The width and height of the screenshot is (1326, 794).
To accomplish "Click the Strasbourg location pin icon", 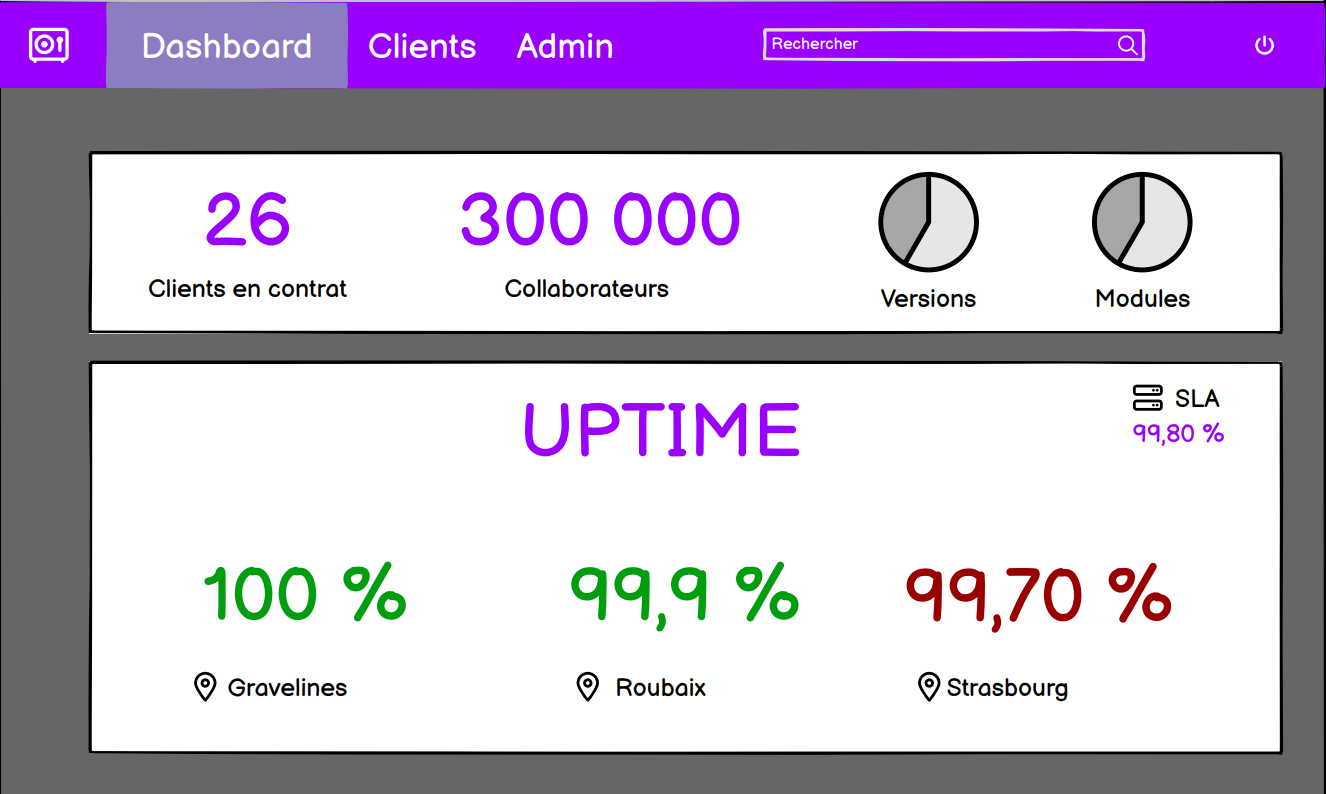I will (x=928, y=687).
